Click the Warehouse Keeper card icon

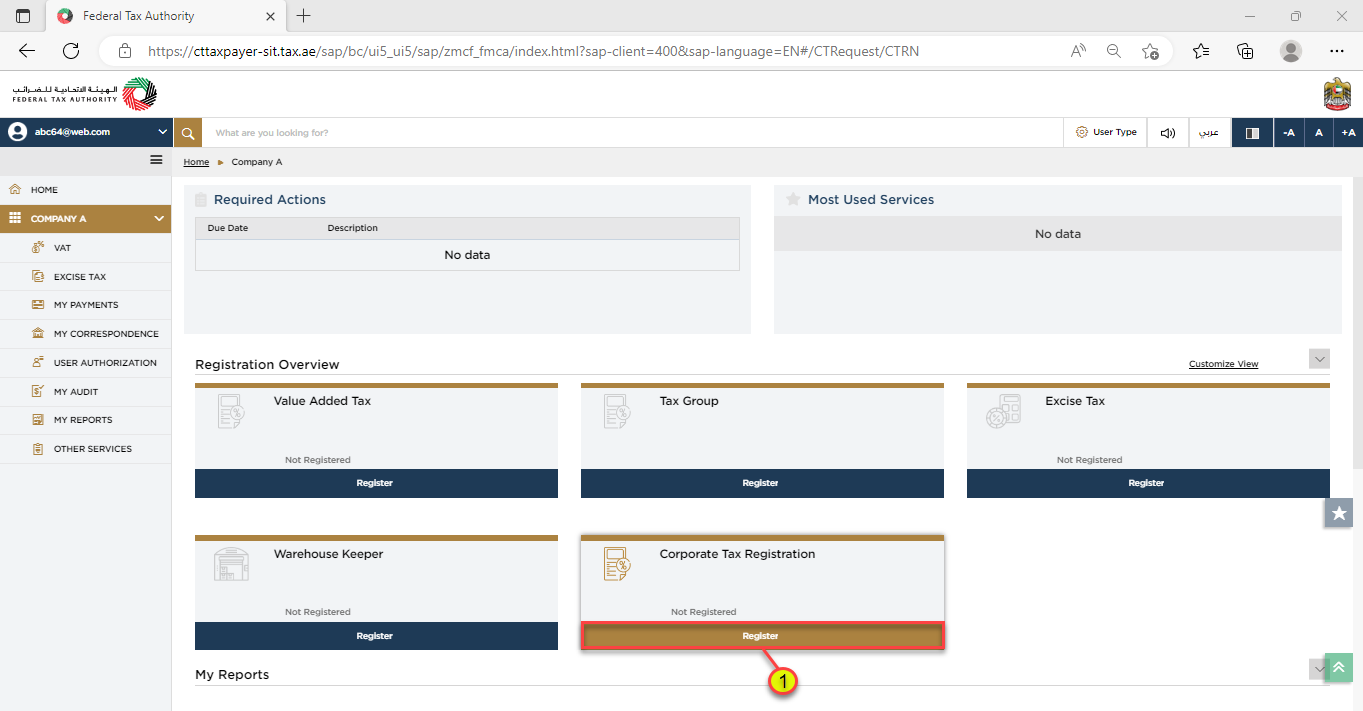point(231,564)
